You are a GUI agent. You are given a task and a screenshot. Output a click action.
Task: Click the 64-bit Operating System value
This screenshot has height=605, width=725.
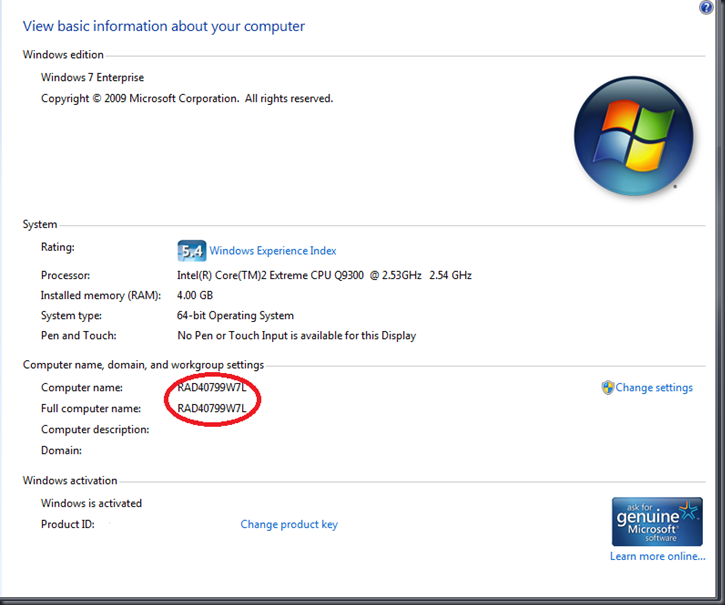tap(235, 315)
